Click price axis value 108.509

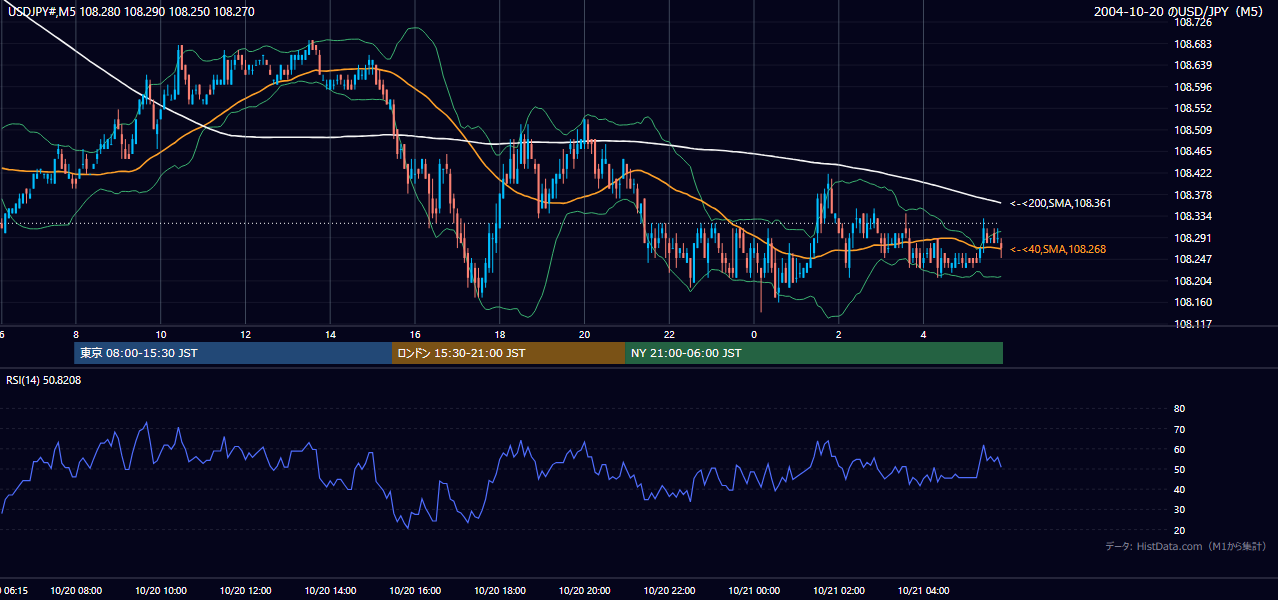[x=1192, y=130]
